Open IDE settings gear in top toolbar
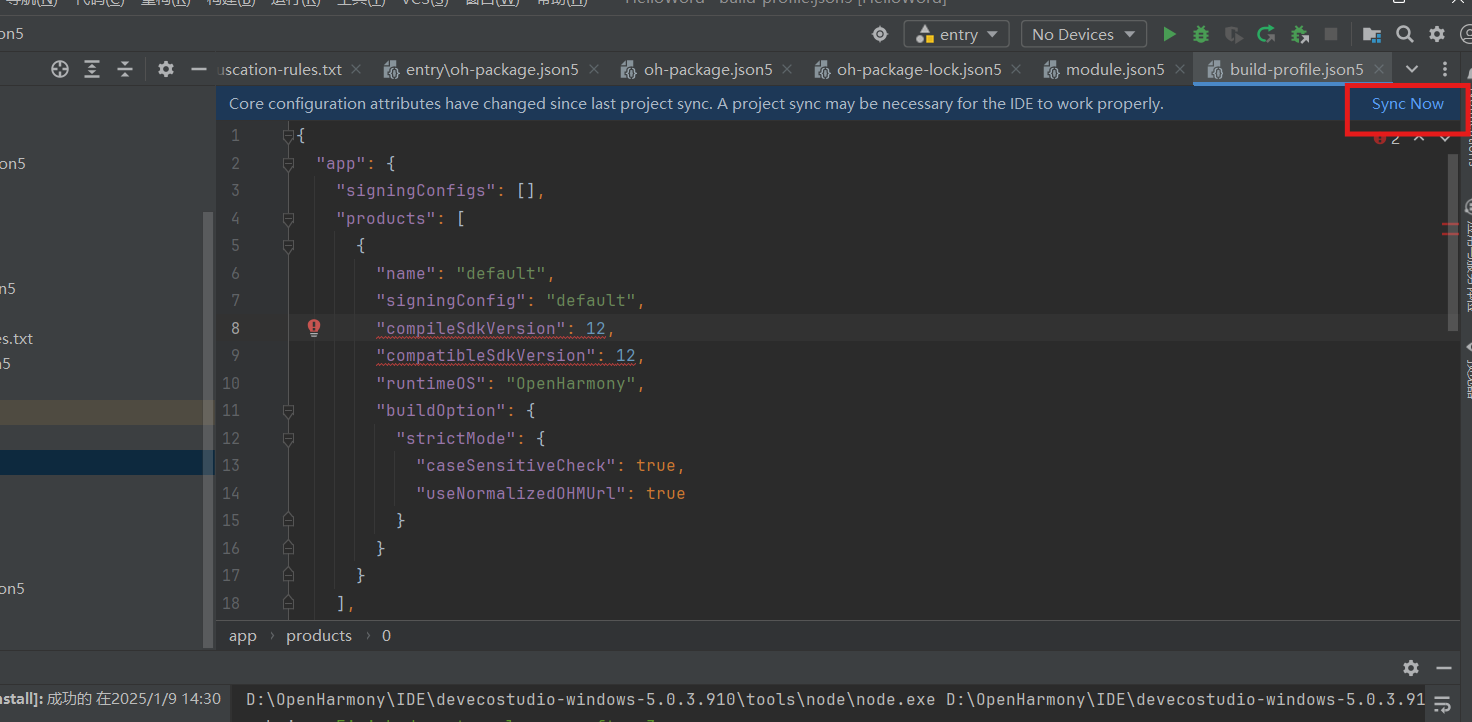The image size is (1472, 722). (x=1437, y=34)
